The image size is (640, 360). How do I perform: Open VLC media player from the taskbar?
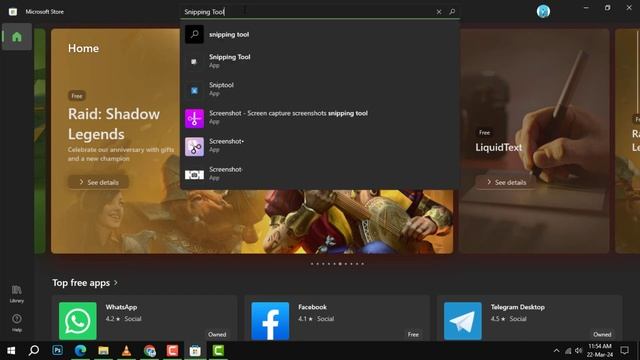(x=127, y=351)
